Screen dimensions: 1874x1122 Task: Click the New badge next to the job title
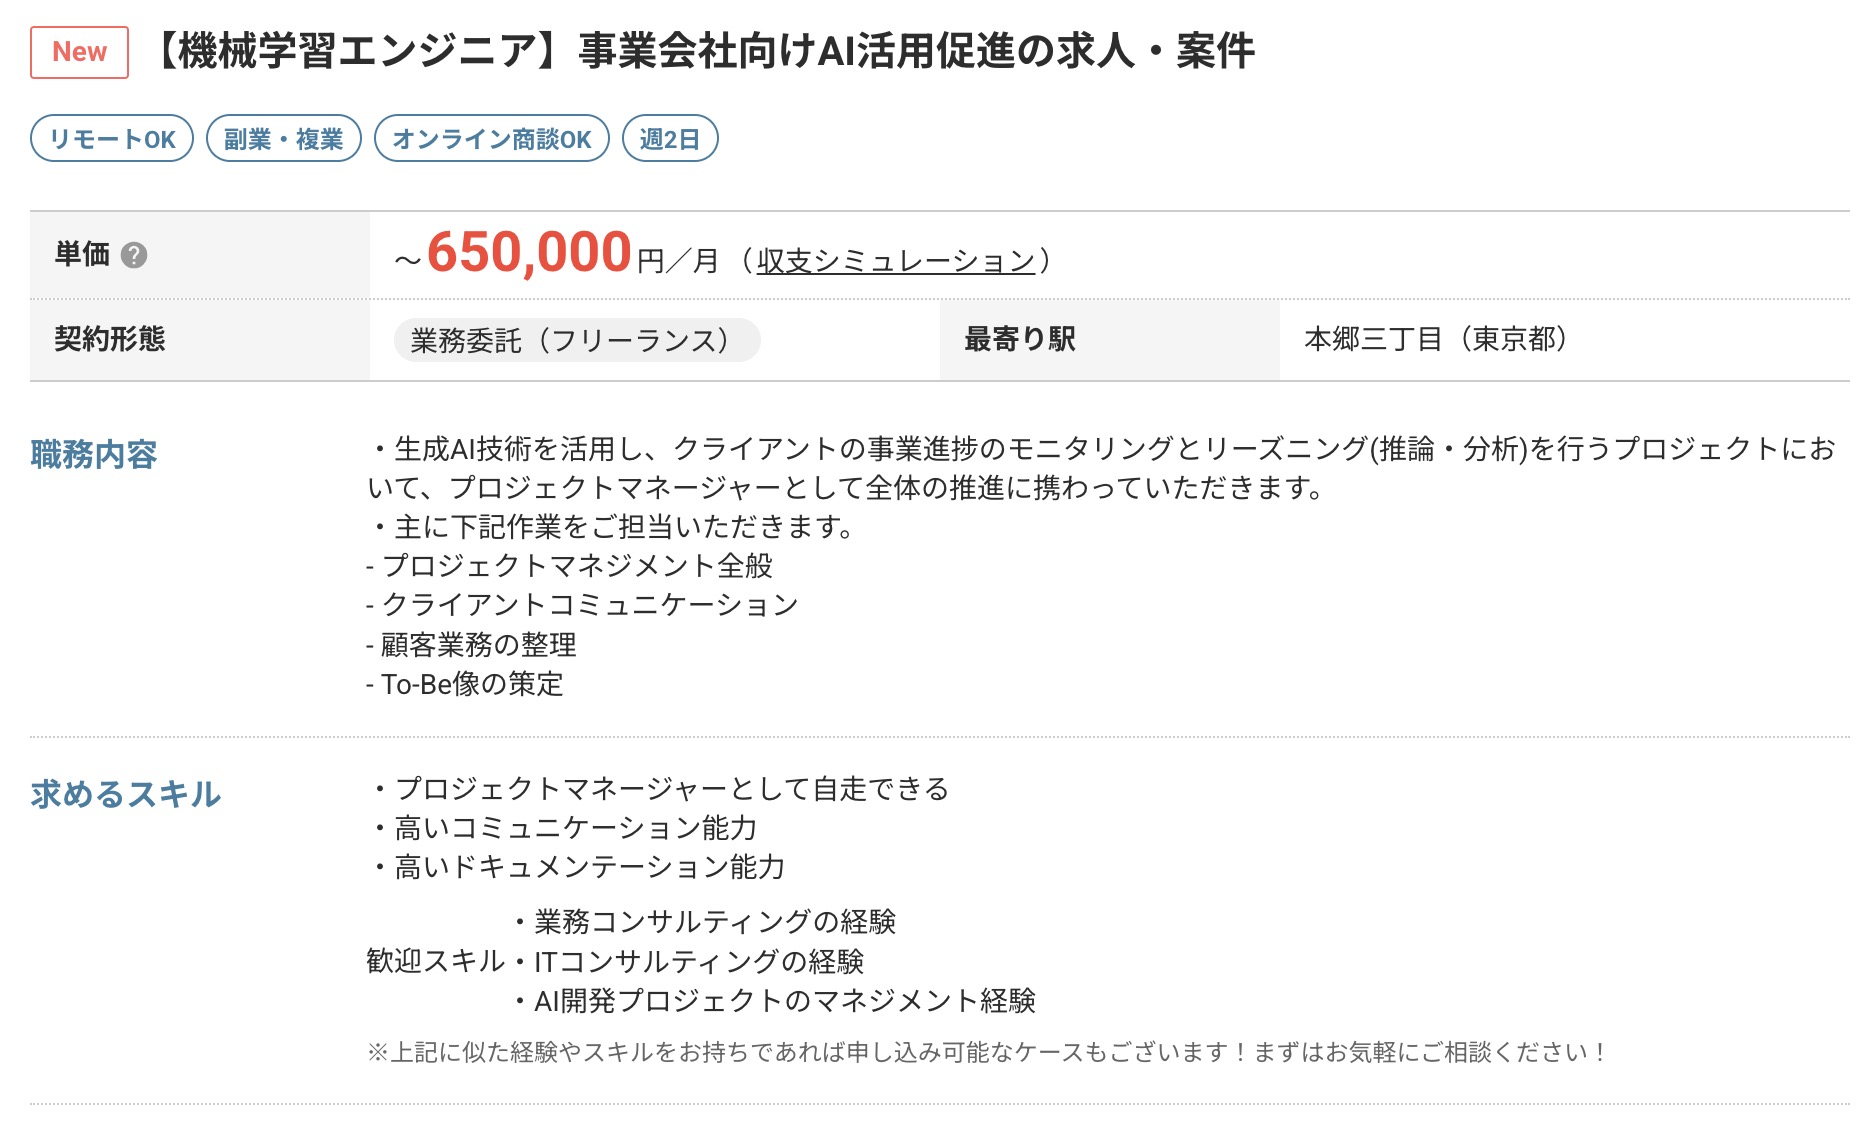click(80, 52)
